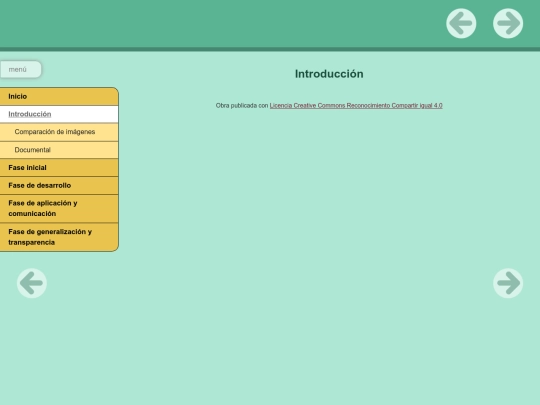The width and height of the screenshot is (540, 405).
Task: Open the Documental subpage
Action: click(x=59, y=150)
